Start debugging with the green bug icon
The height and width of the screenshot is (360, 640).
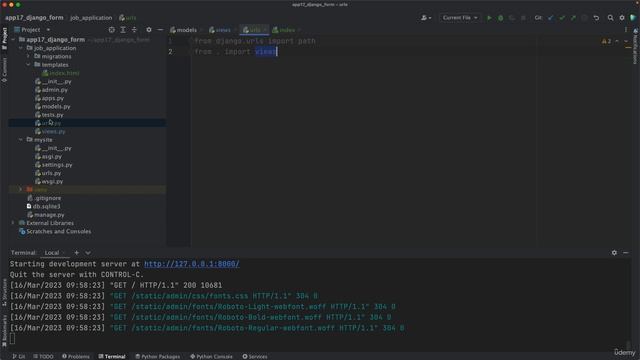tap(500, 18)
